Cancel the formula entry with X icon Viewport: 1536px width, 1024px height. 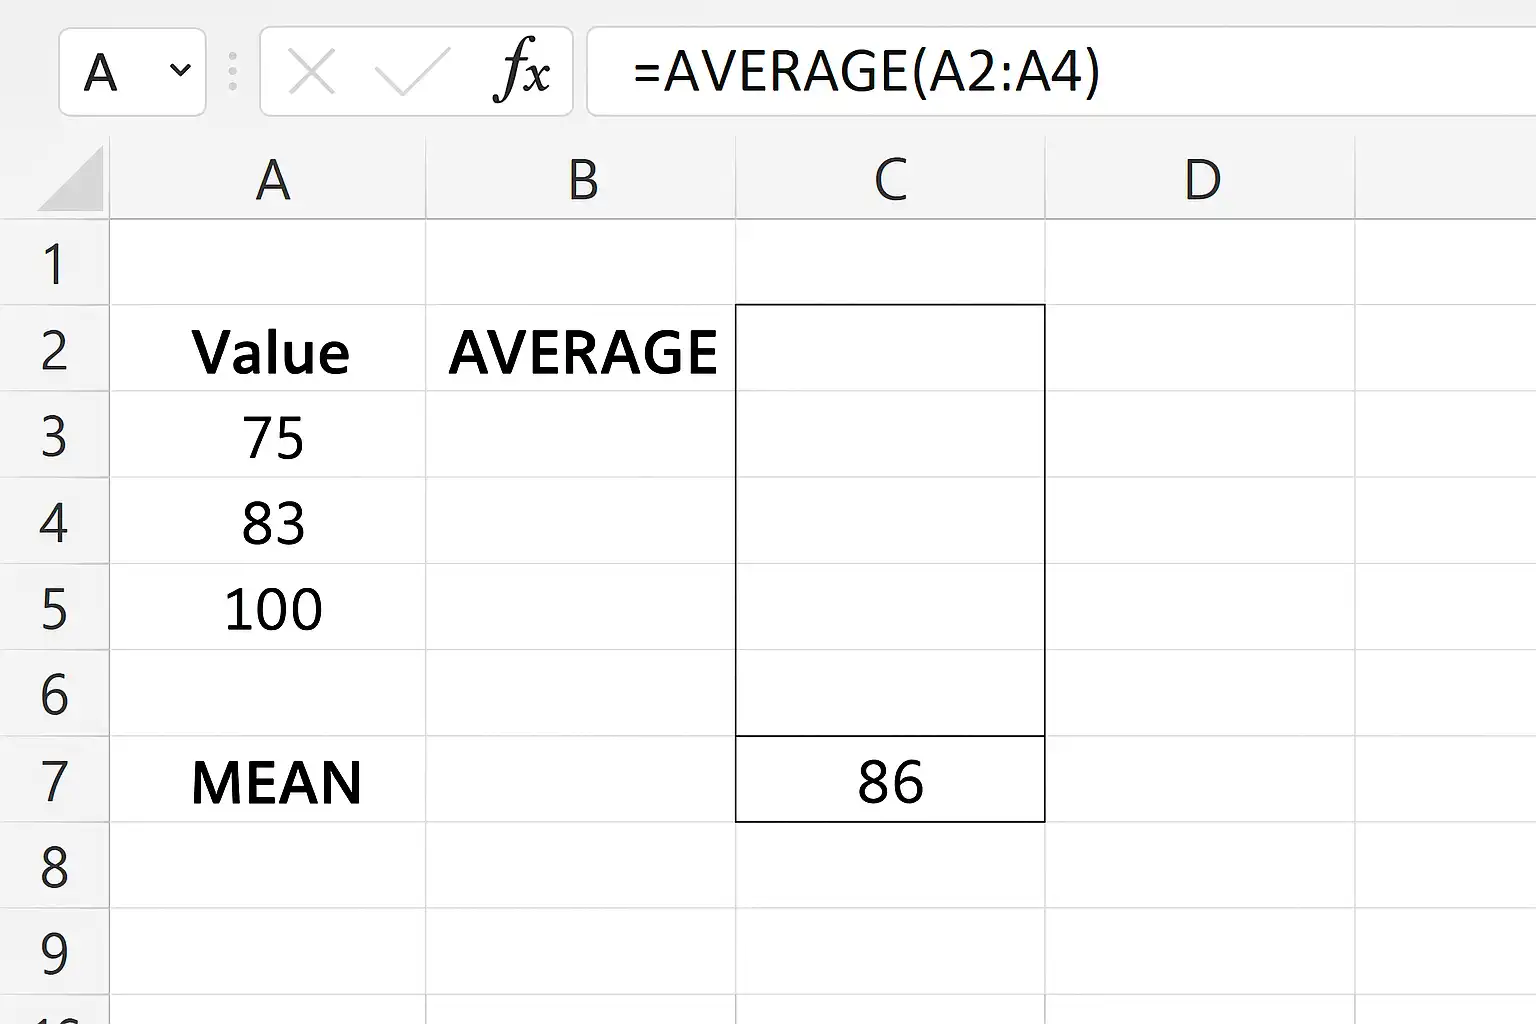(311, 72)
